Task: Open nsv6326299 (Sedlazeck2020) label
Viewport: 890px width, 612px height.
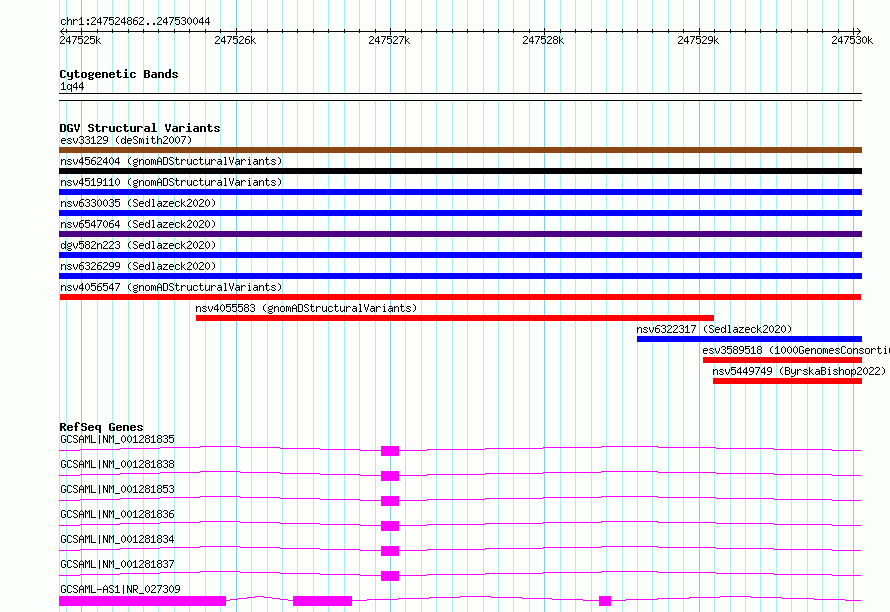Action: pos(138,266)
